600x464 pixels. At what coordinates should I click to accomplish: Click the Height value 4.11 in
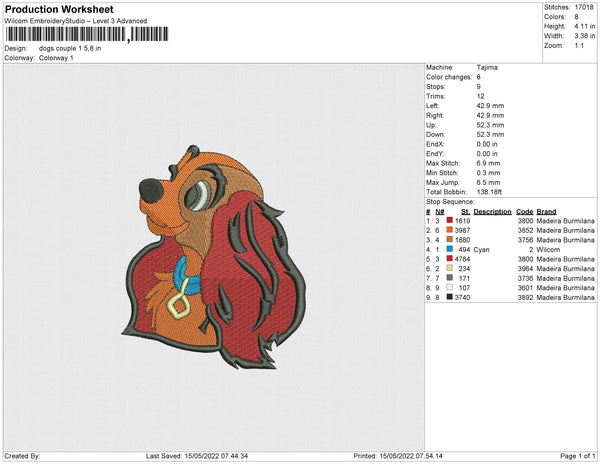(584, 26)
